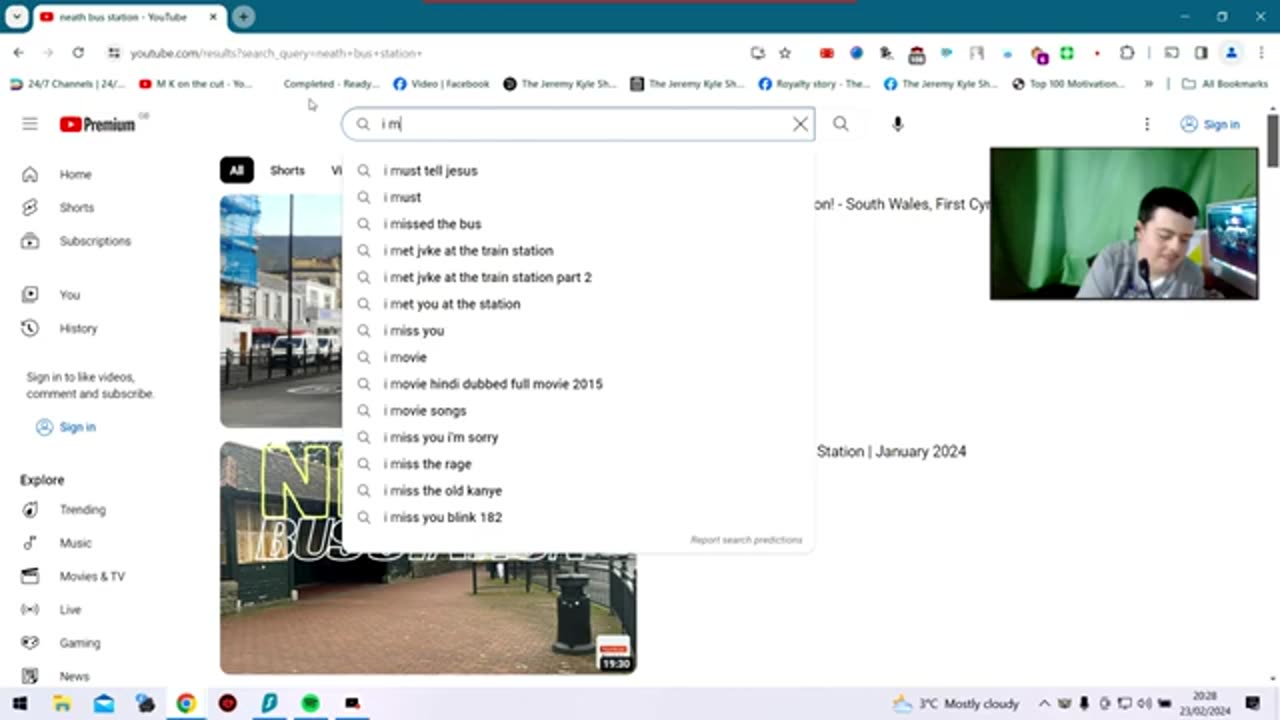Open tab search dropdown arrow

click(x=17, y=17)
